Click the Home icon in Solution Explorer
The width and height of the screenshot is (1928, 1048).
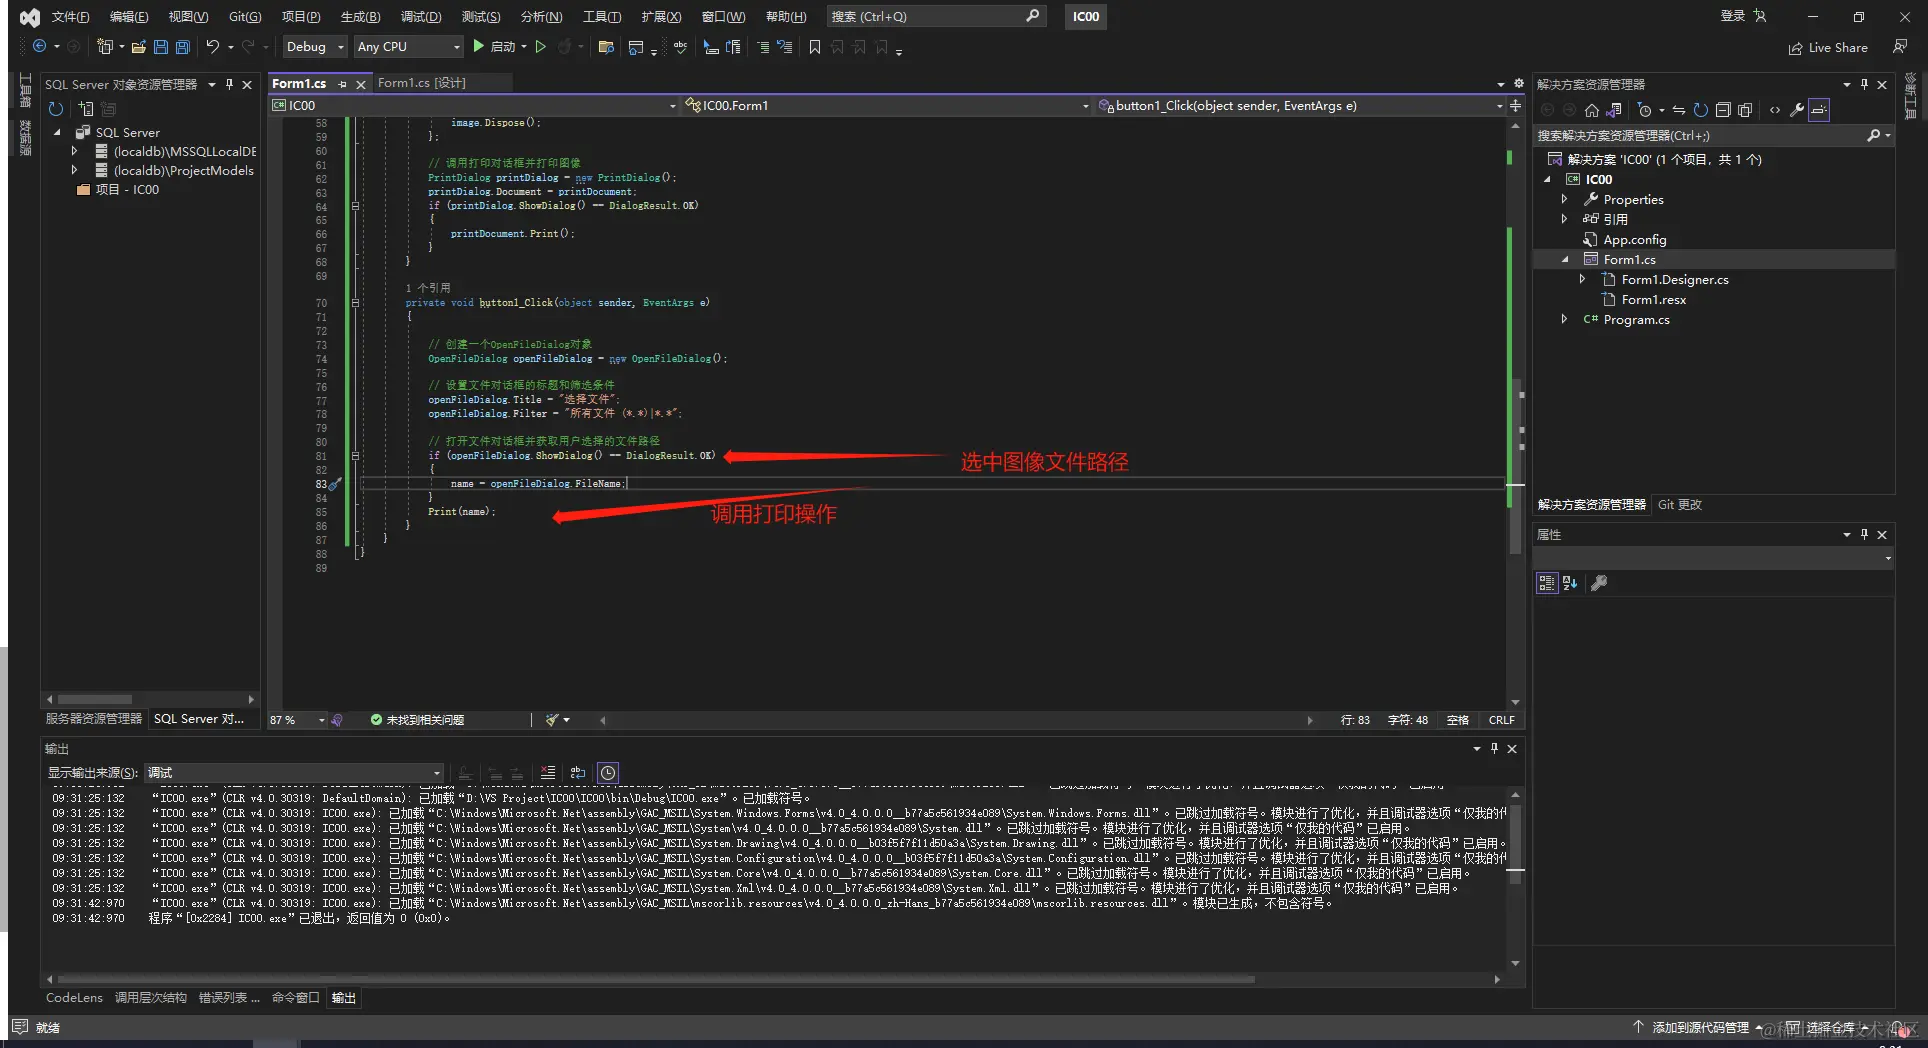pyautogui.click(x=1592, y=110)
